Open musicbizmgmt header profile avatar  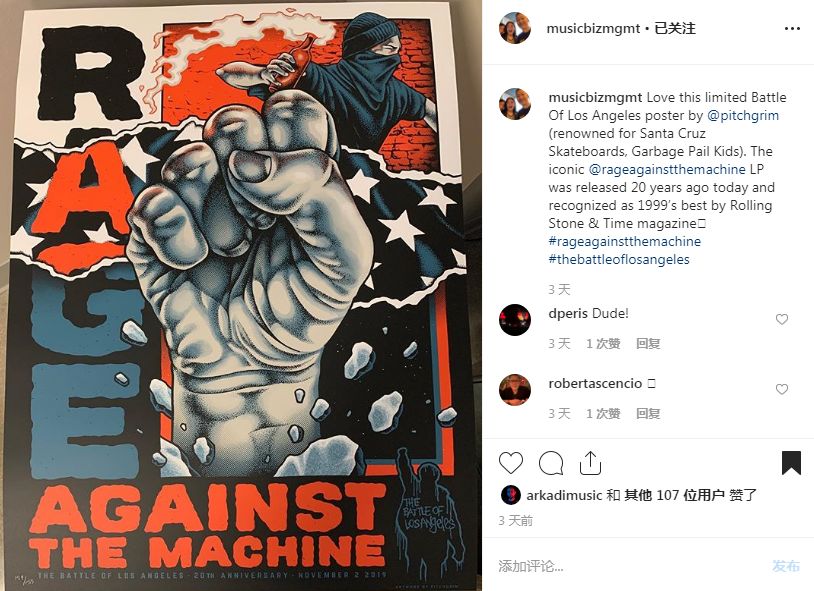click(x=515, y=28)
